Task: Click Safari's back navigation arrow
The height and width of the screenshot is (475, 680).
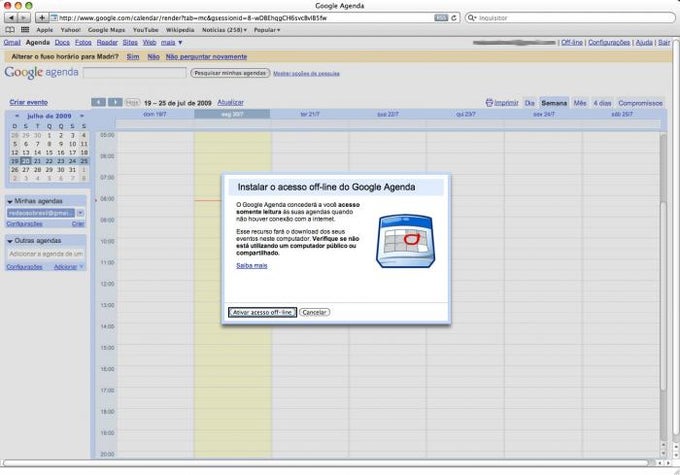Action: coord(11,18)
